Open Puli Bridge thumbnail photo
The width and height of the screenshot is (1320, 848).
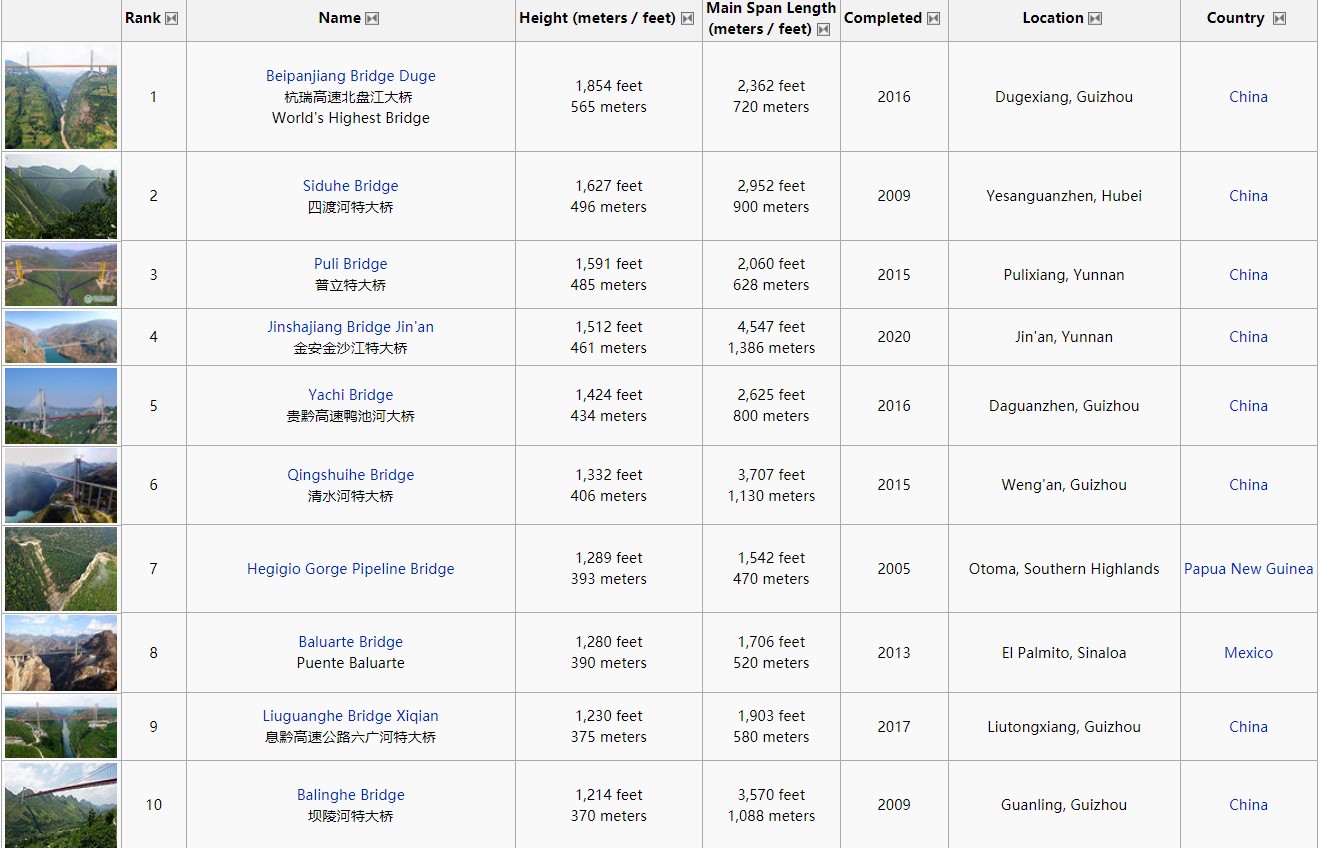[x=61, y=275]
